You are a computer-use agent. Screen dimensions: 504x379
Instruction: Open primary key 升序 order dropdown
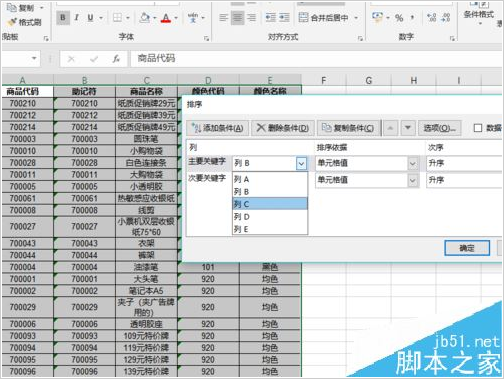click(x=465, y=163)
